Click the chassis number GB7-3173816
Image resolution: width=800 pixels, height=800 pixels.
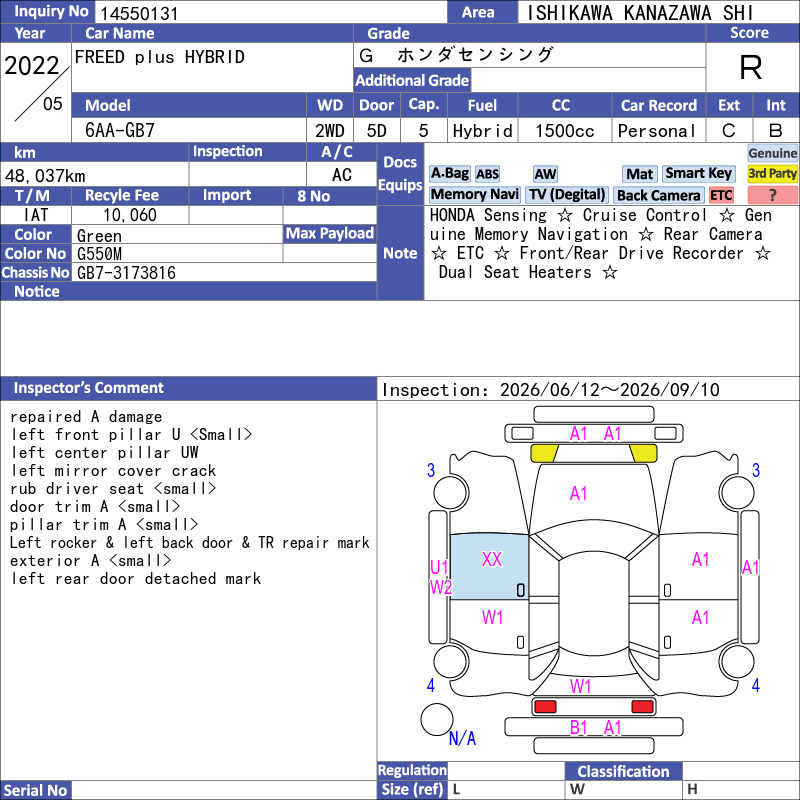[126, 273]
